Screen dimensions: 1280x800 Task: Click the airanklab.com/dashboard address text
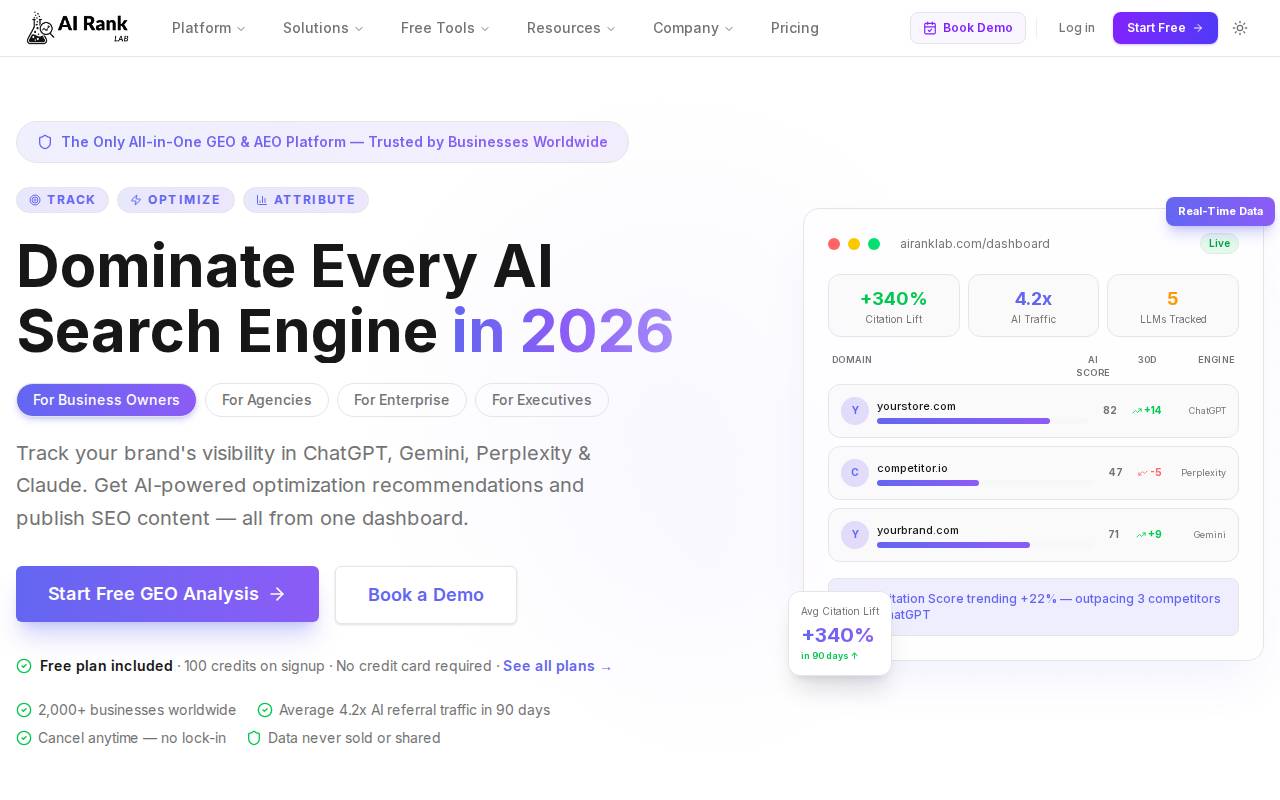[x=975, y=244]
